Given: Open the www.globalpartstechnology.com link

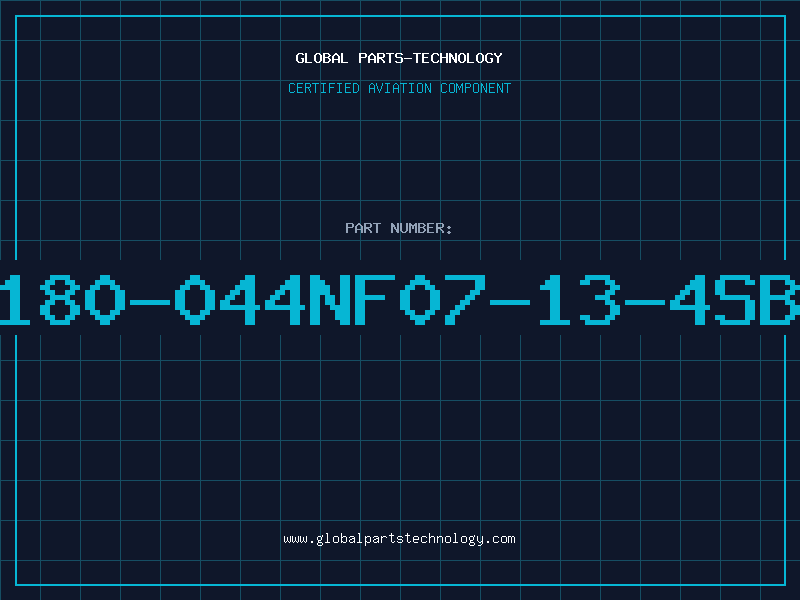Looking at the screenshot, I should 399,539.
